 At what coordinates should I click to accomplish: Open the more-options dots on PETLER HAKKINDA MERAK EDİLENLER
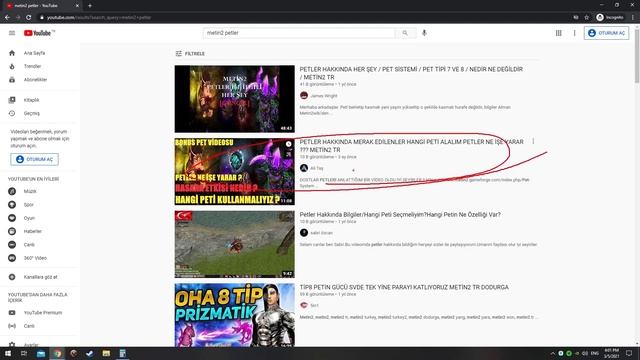coord(533,142)
